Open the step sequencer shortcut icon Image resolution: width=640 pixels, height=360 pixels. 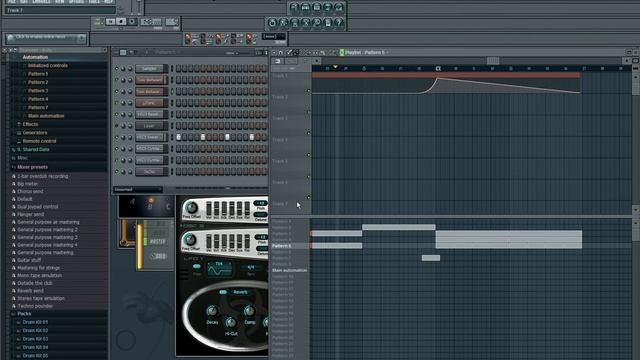[x=305, y=7]
